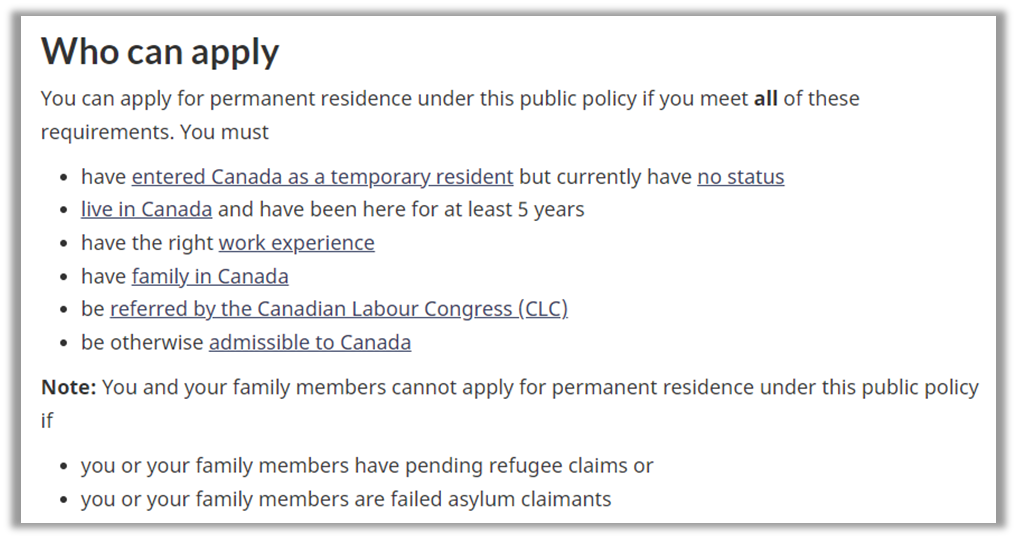Click the bold word "all"
Viewport: 1017px width, 539px height.
click(x=765, y=99)
